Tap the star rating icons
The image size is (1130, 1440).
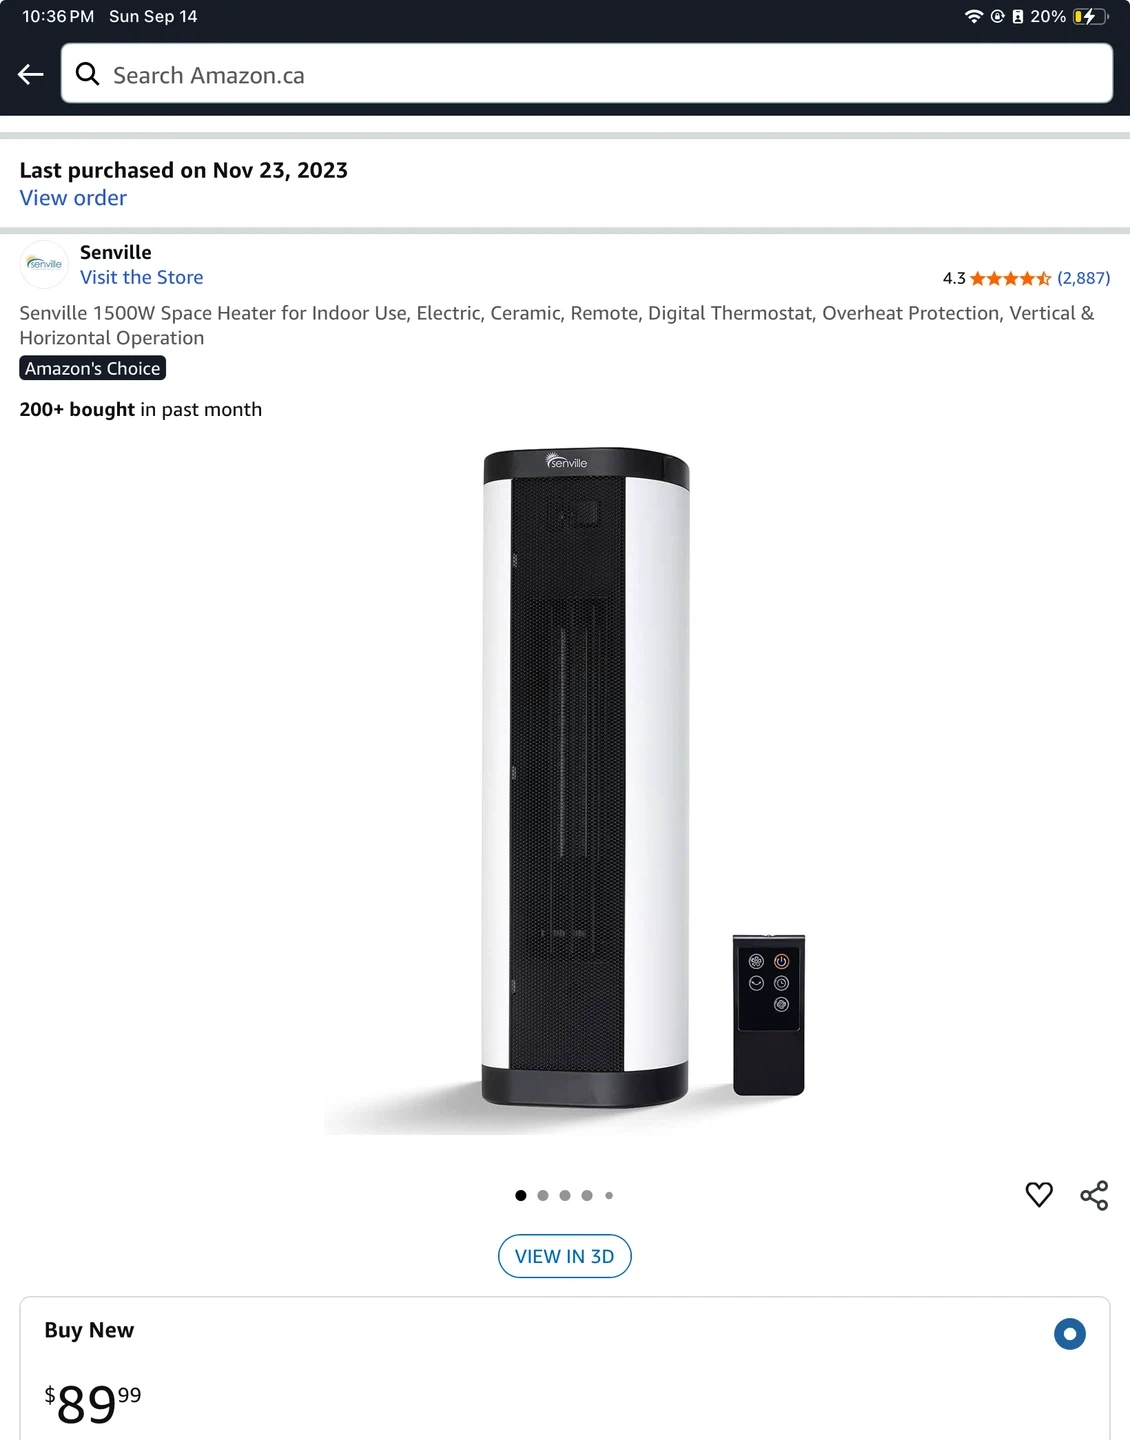pos(1010,278)
